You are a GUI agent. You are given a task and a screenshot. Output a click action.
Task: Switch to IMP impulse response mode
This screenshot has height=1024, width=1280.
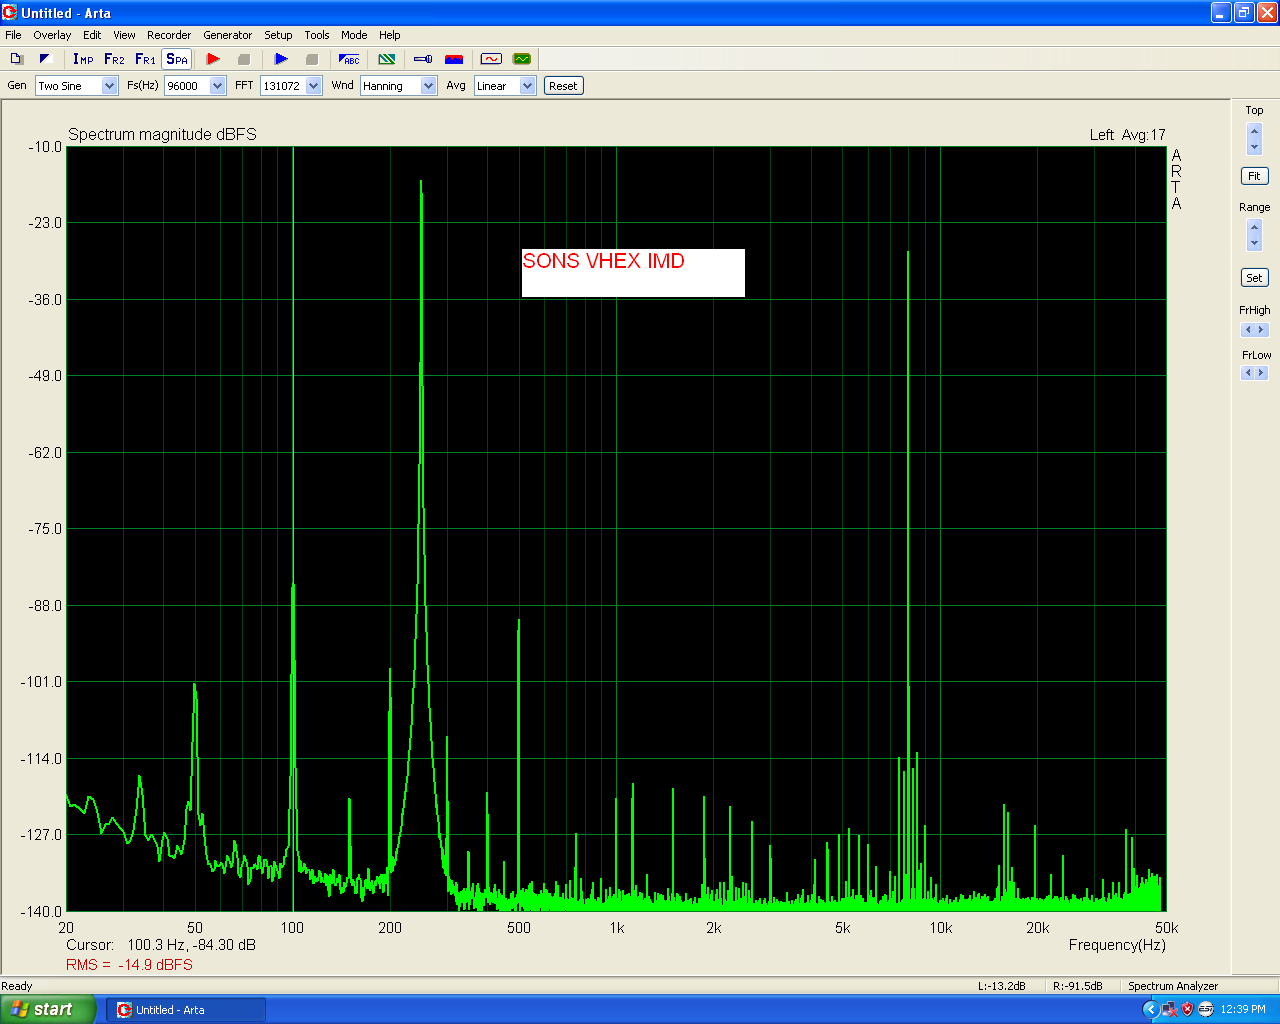(83, 59)
